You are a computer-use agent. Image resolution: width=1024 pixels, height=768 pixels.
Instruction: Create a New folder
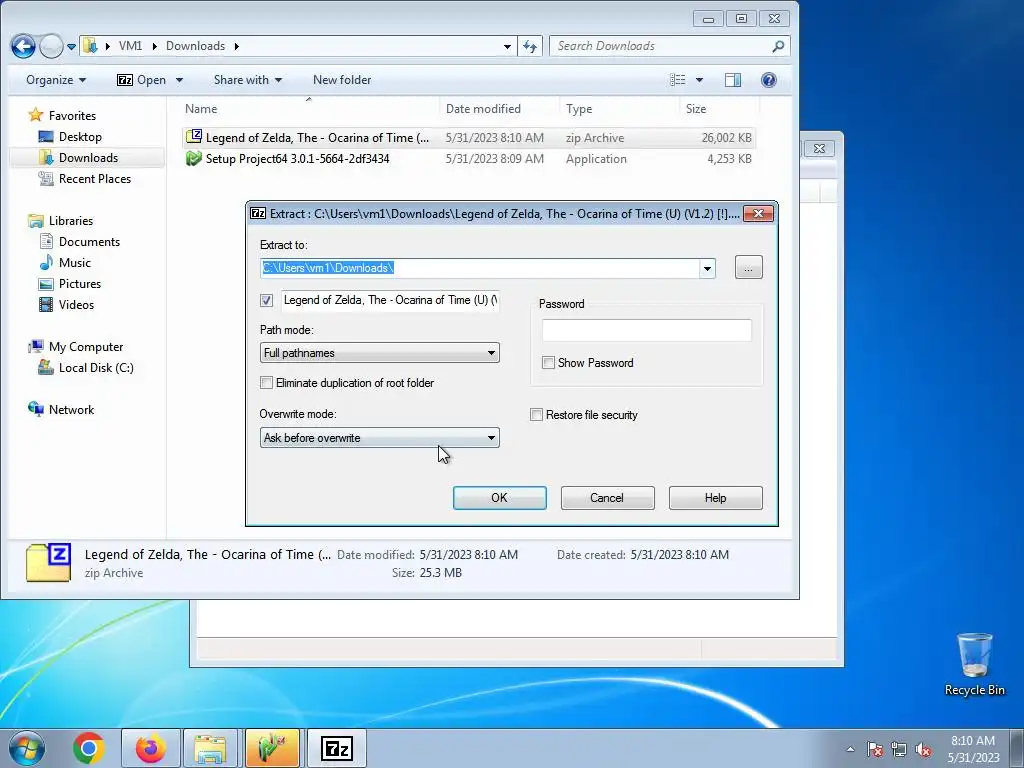point(342,80)
